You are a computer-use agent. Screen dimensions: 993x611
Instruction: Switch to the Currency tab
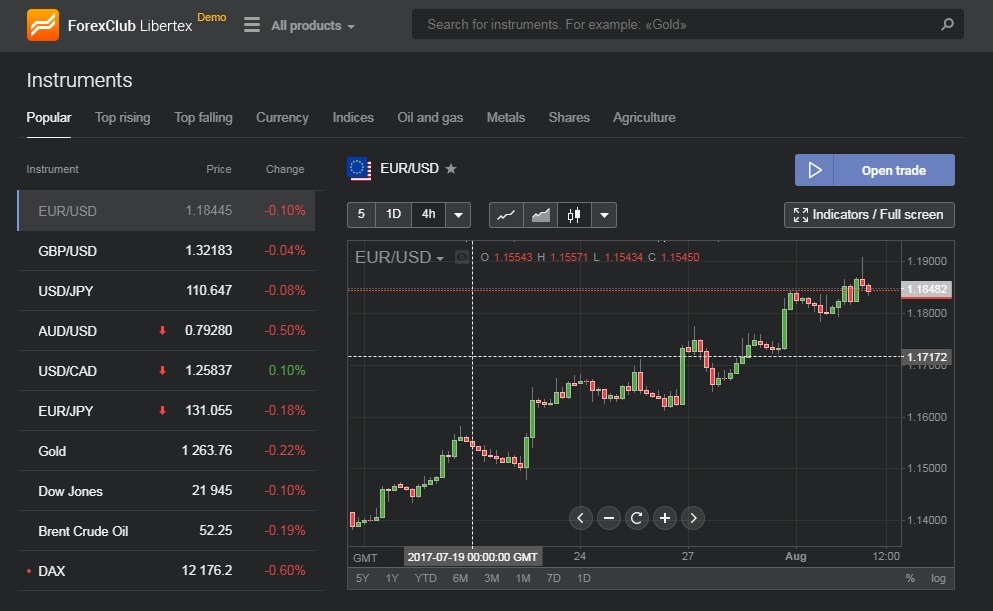(282, 118)
